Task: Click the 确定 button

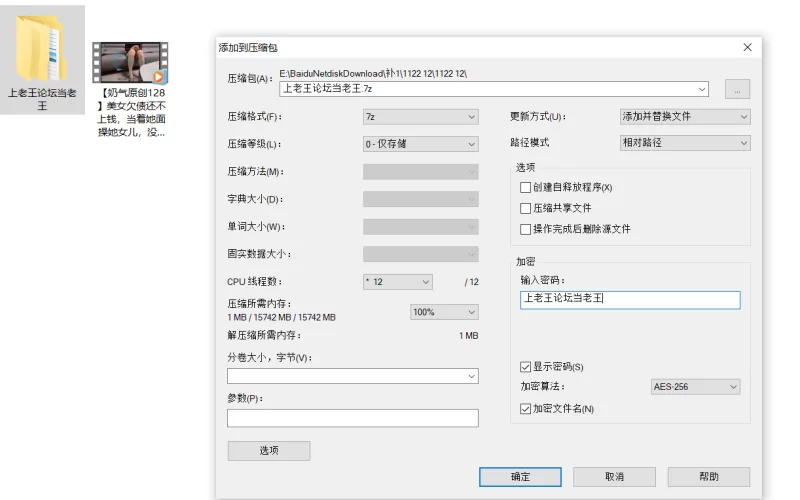Action: tap(520, 477)
